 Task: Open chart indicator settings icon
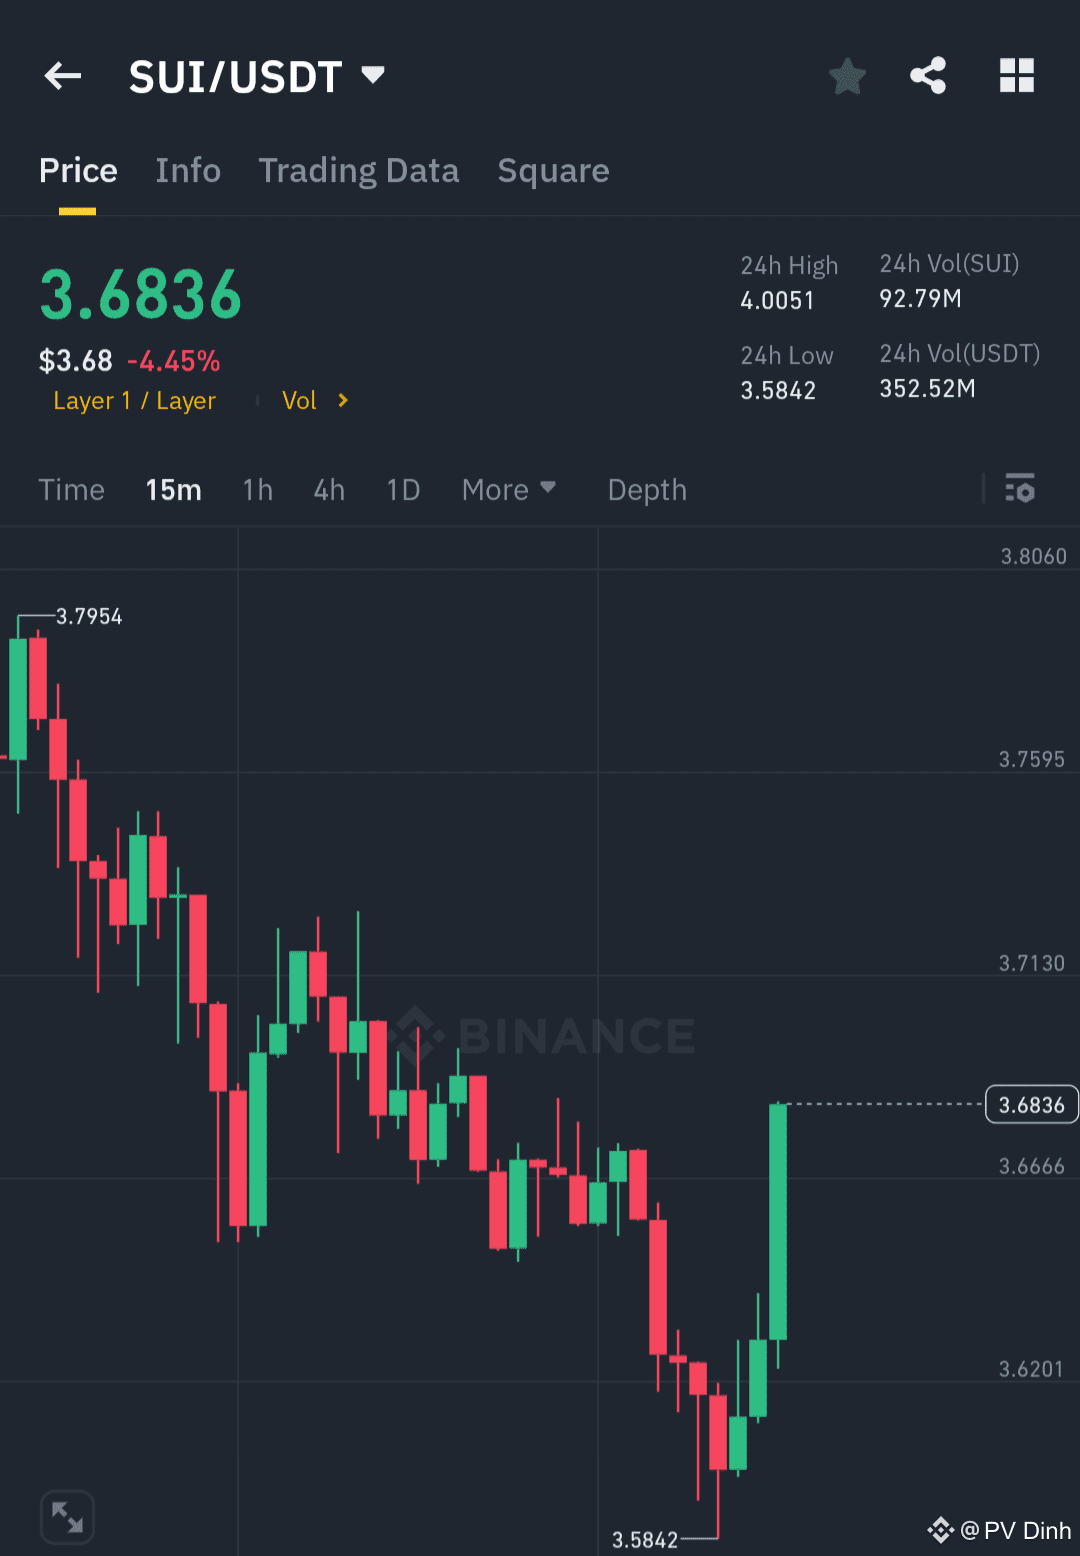1021,489
